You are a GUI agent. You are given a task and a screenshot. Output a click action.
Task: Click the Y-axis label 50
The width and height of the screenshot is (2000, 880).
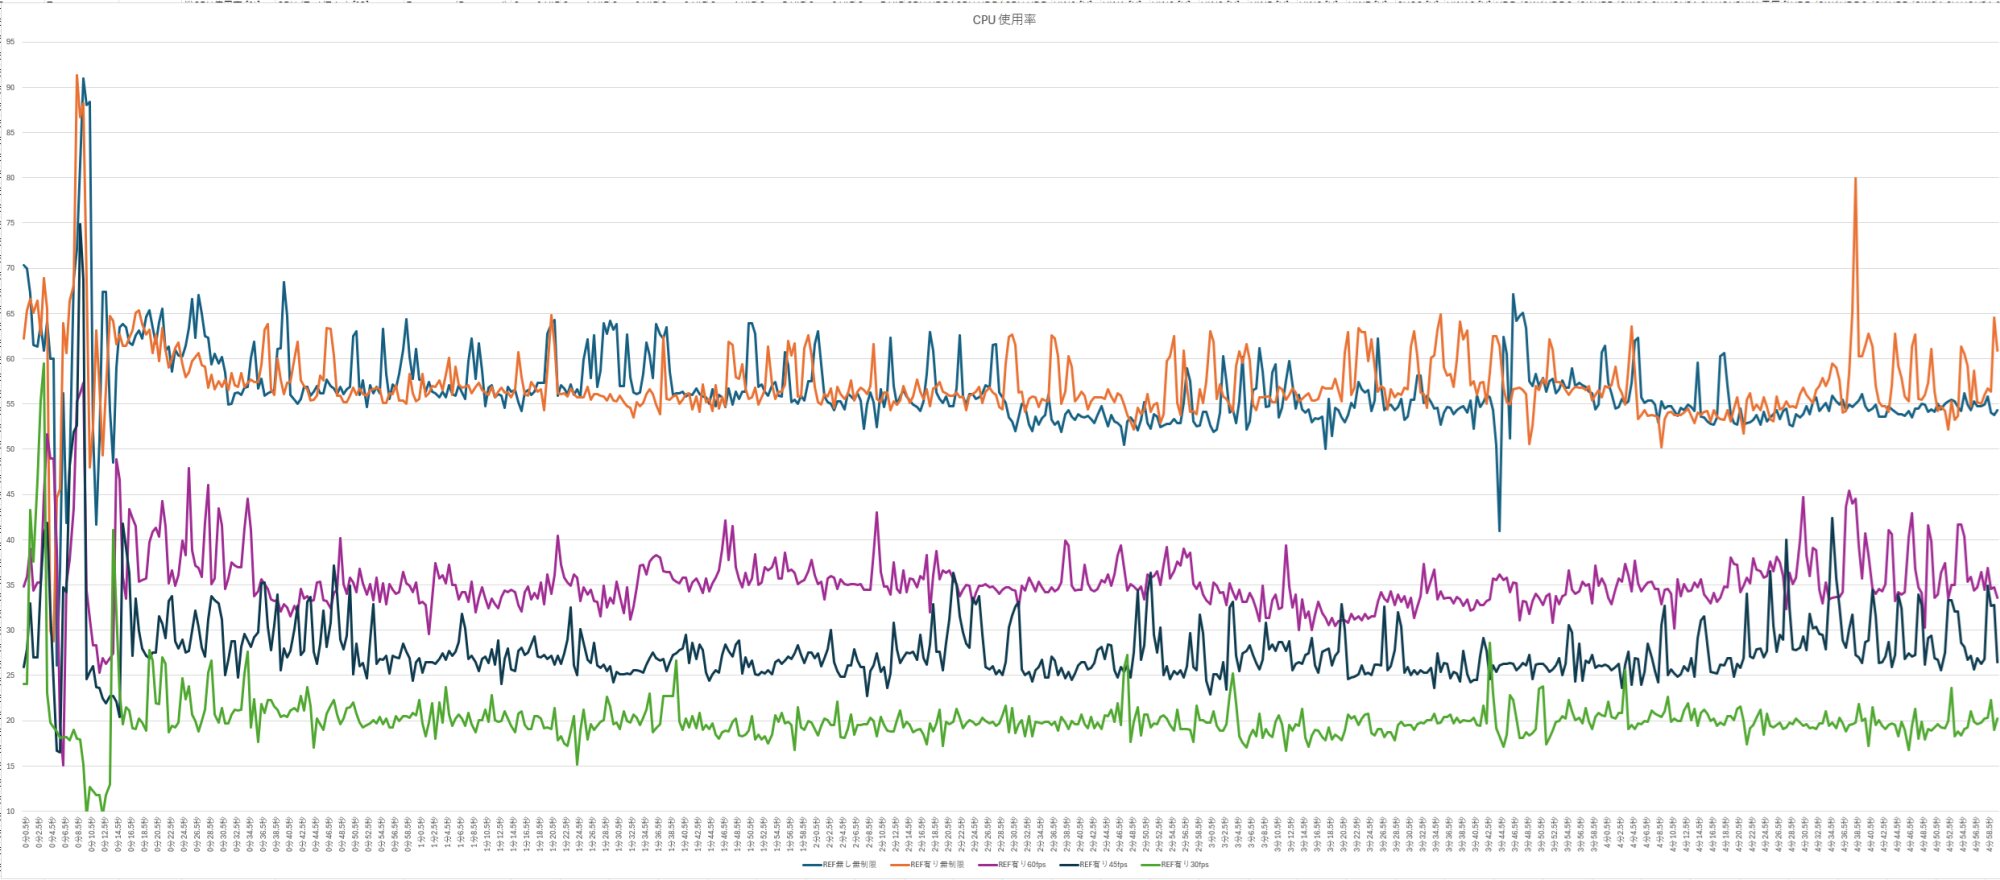click(x=10, y=449)
